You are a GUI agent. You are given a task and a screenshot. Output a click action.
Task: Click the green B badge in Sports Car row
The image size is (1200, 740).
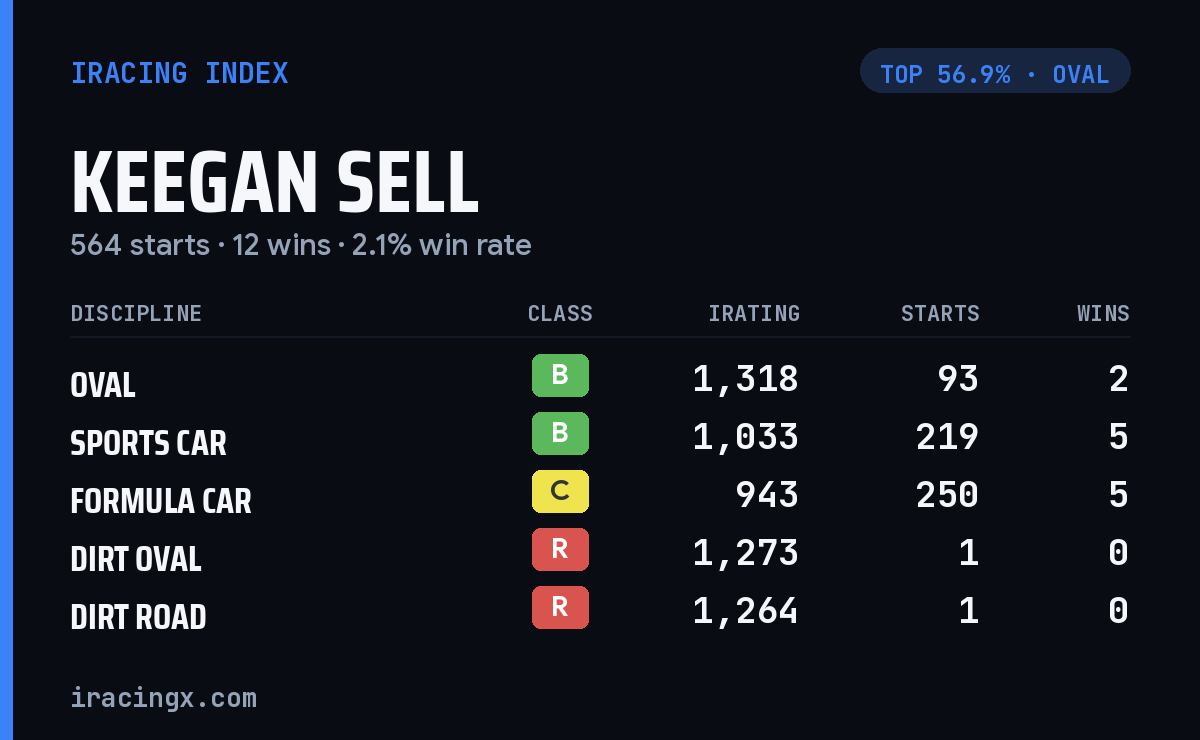560,433
